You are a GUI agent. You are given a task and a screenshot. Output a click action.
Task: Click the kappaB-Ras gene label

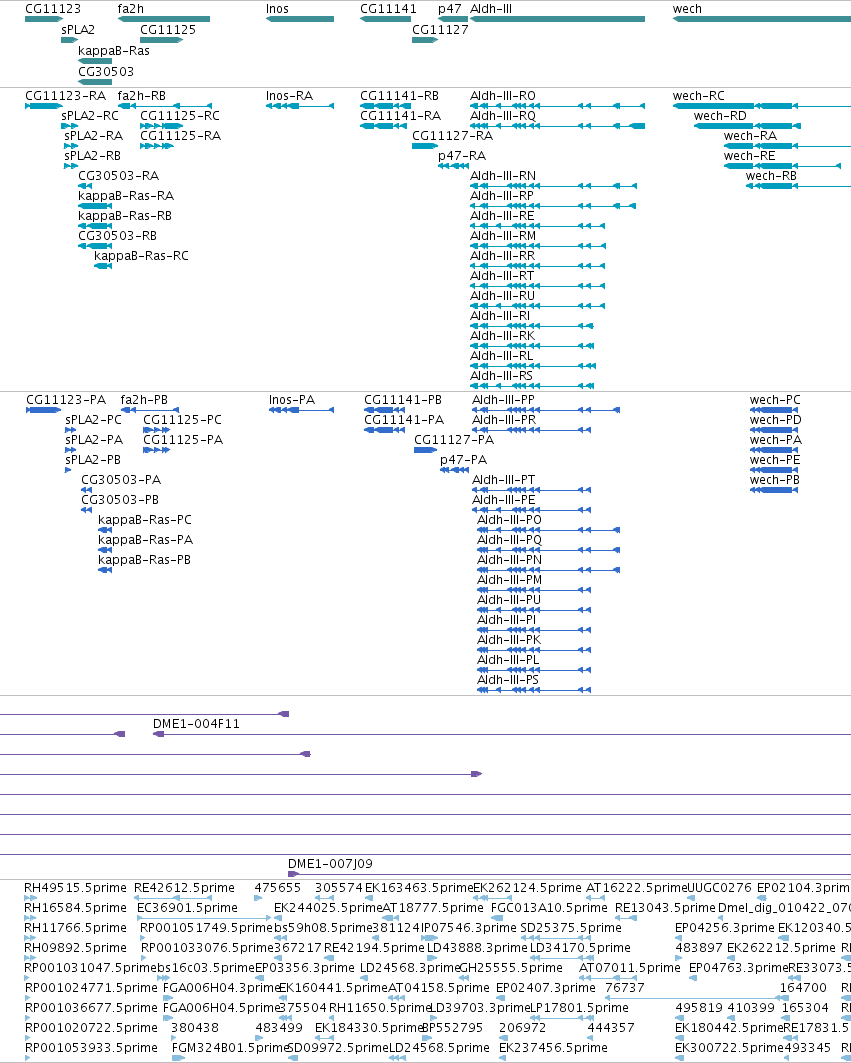(114, 51)
